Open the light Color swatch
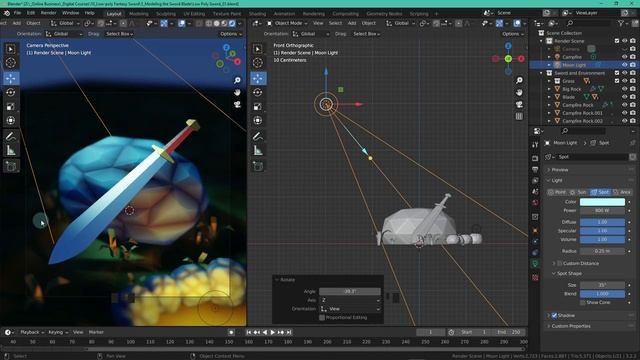This screenshot has height=360, width=640. click(x=602, y=202)
